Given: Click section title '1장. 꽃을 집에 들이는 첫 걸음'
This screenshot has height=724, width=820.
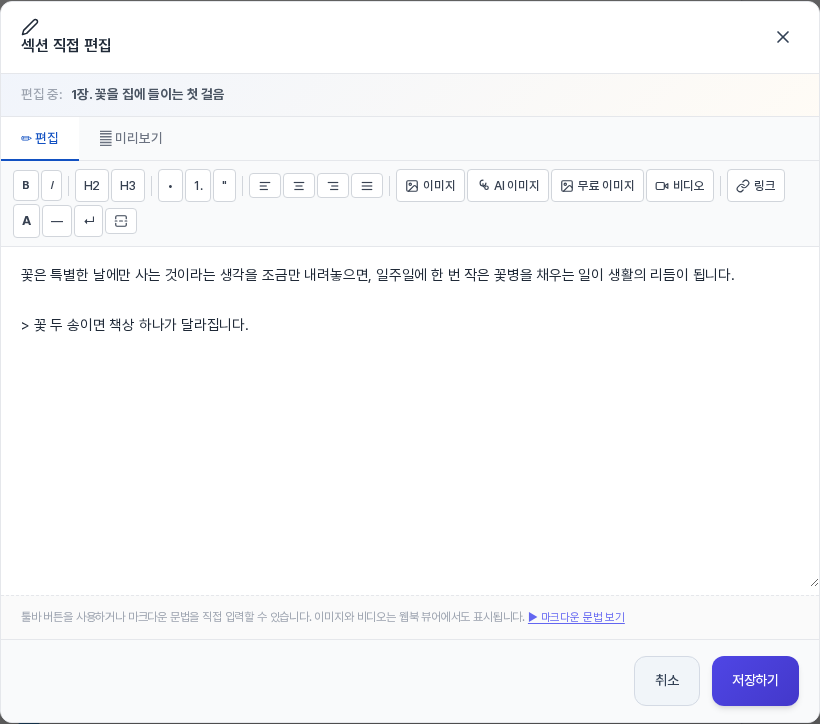Looking at the screenshot, I should (x=148, y=94).
